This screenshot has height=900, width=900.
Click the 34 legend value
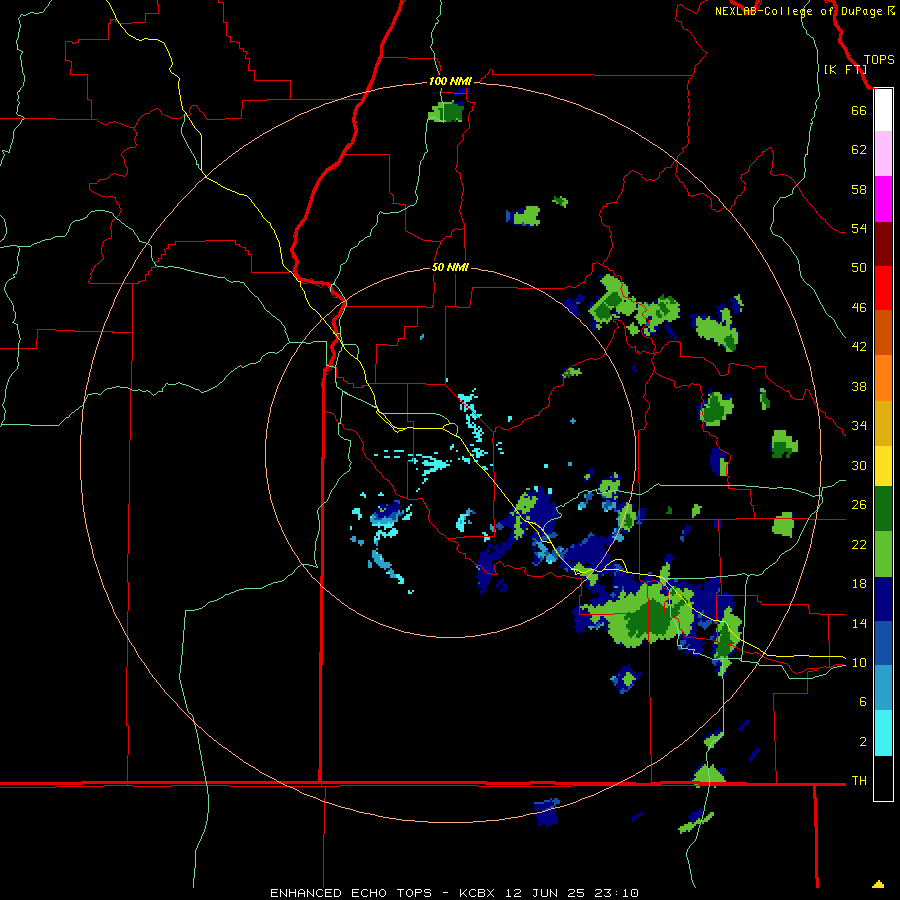click(859, 425)
